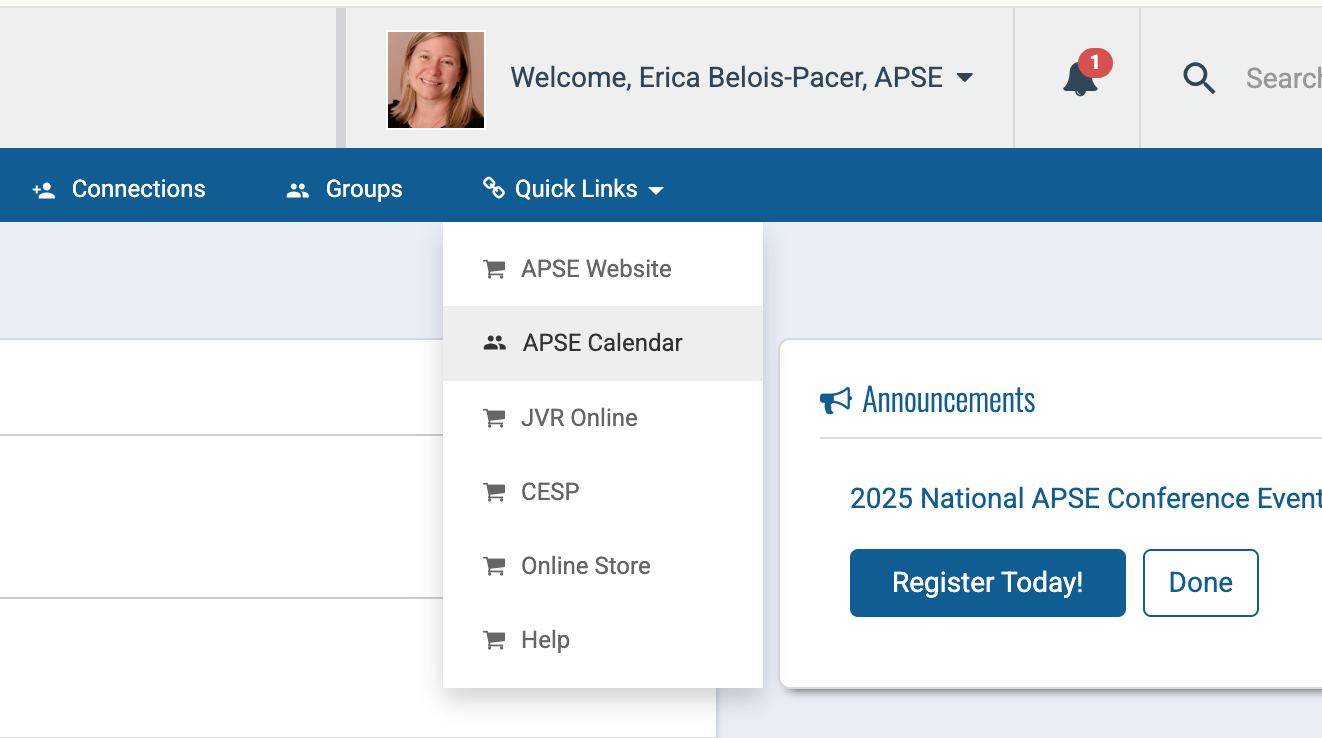Click the Announcements megaphone icon

(835, 401)
